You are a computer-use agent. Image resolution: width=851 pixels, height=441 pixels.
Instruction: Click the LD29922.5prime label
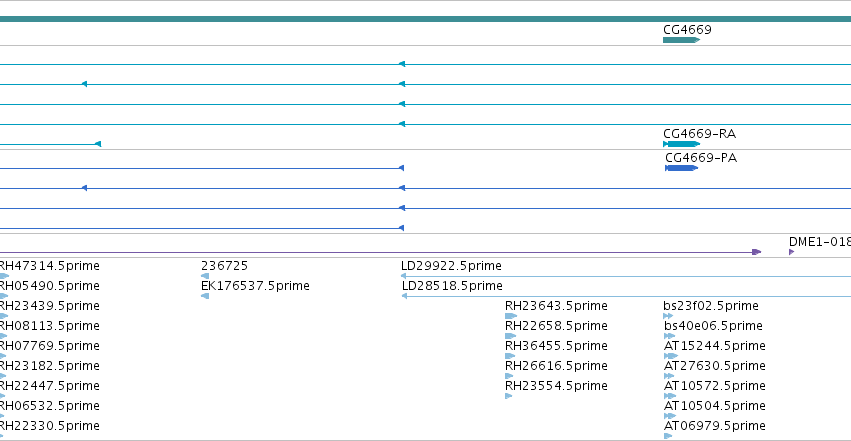[x=452, y=266]
